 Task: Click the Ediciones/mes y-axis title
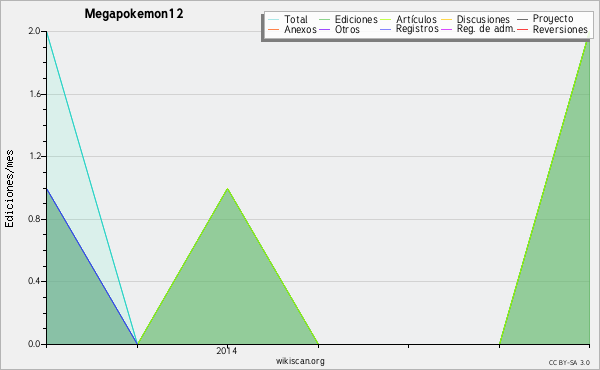pyautogui.click(x=9, y=189)
